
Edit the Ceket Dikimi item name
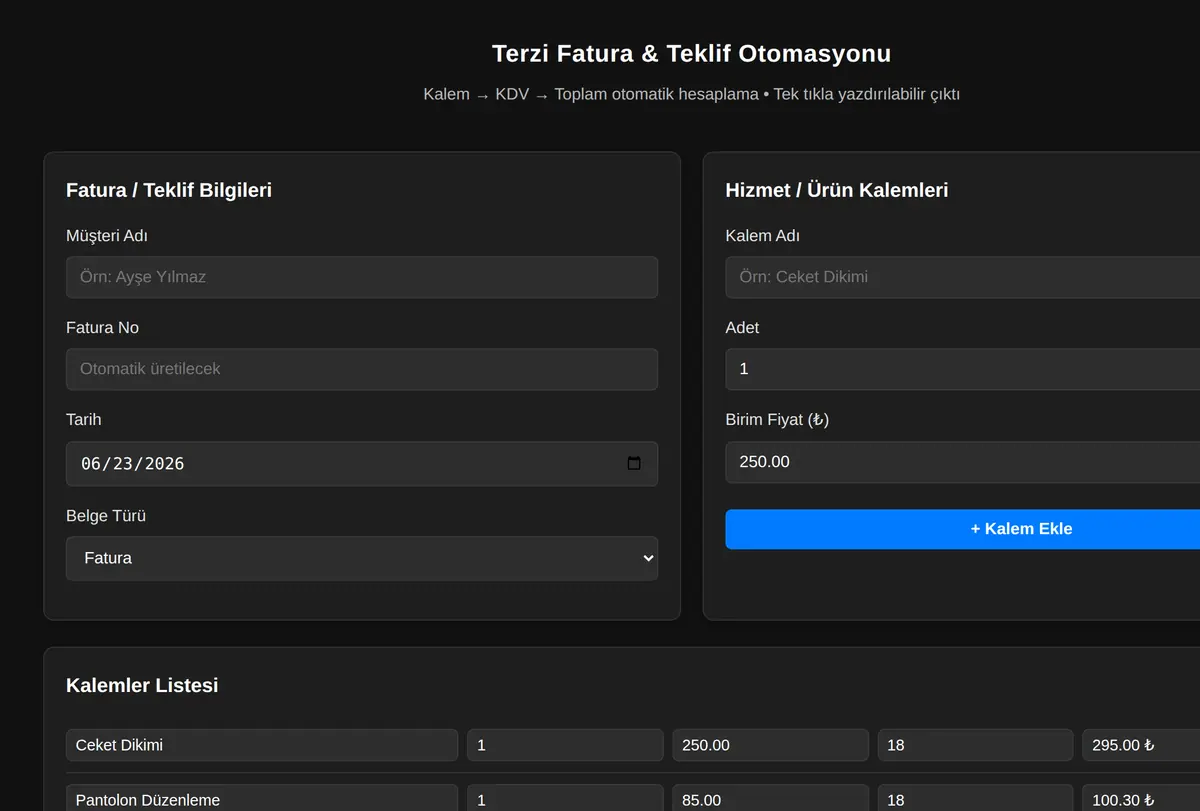coord(262,745)
